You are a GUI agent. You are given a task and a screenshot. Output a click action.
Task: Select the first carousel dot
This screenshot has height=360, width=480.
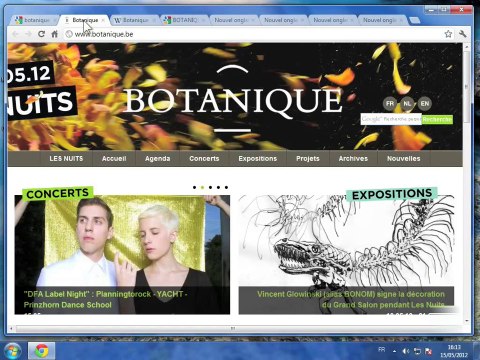[x=194, y=187]
